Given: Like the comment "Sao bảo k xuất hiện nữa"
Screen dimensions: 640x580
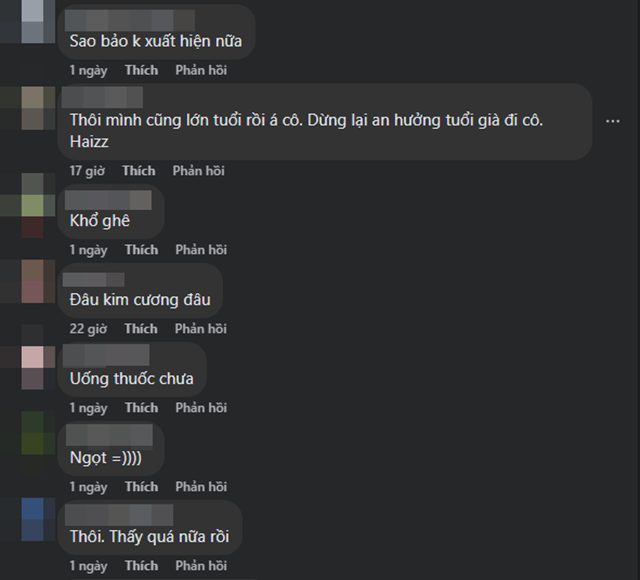Looking at the screenshot, I should pyautogui.click(x=141, y=70).
